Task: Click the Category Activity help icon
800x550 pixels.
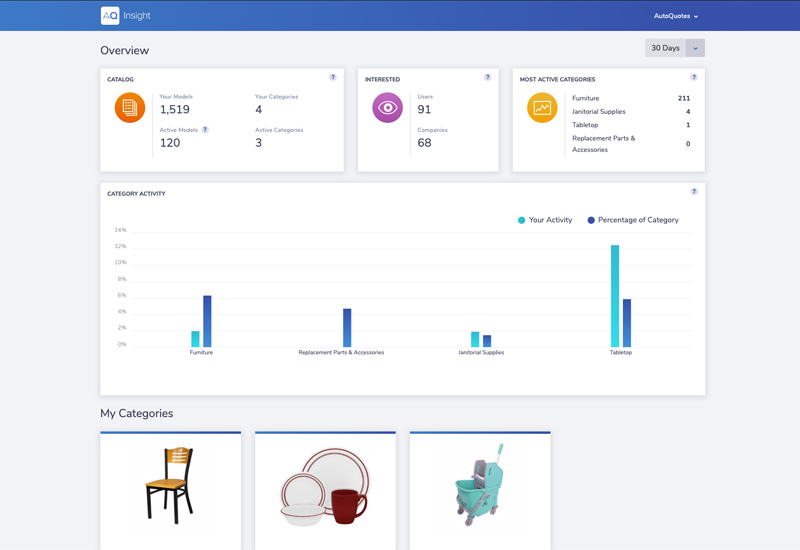Action: click(694, 191)
